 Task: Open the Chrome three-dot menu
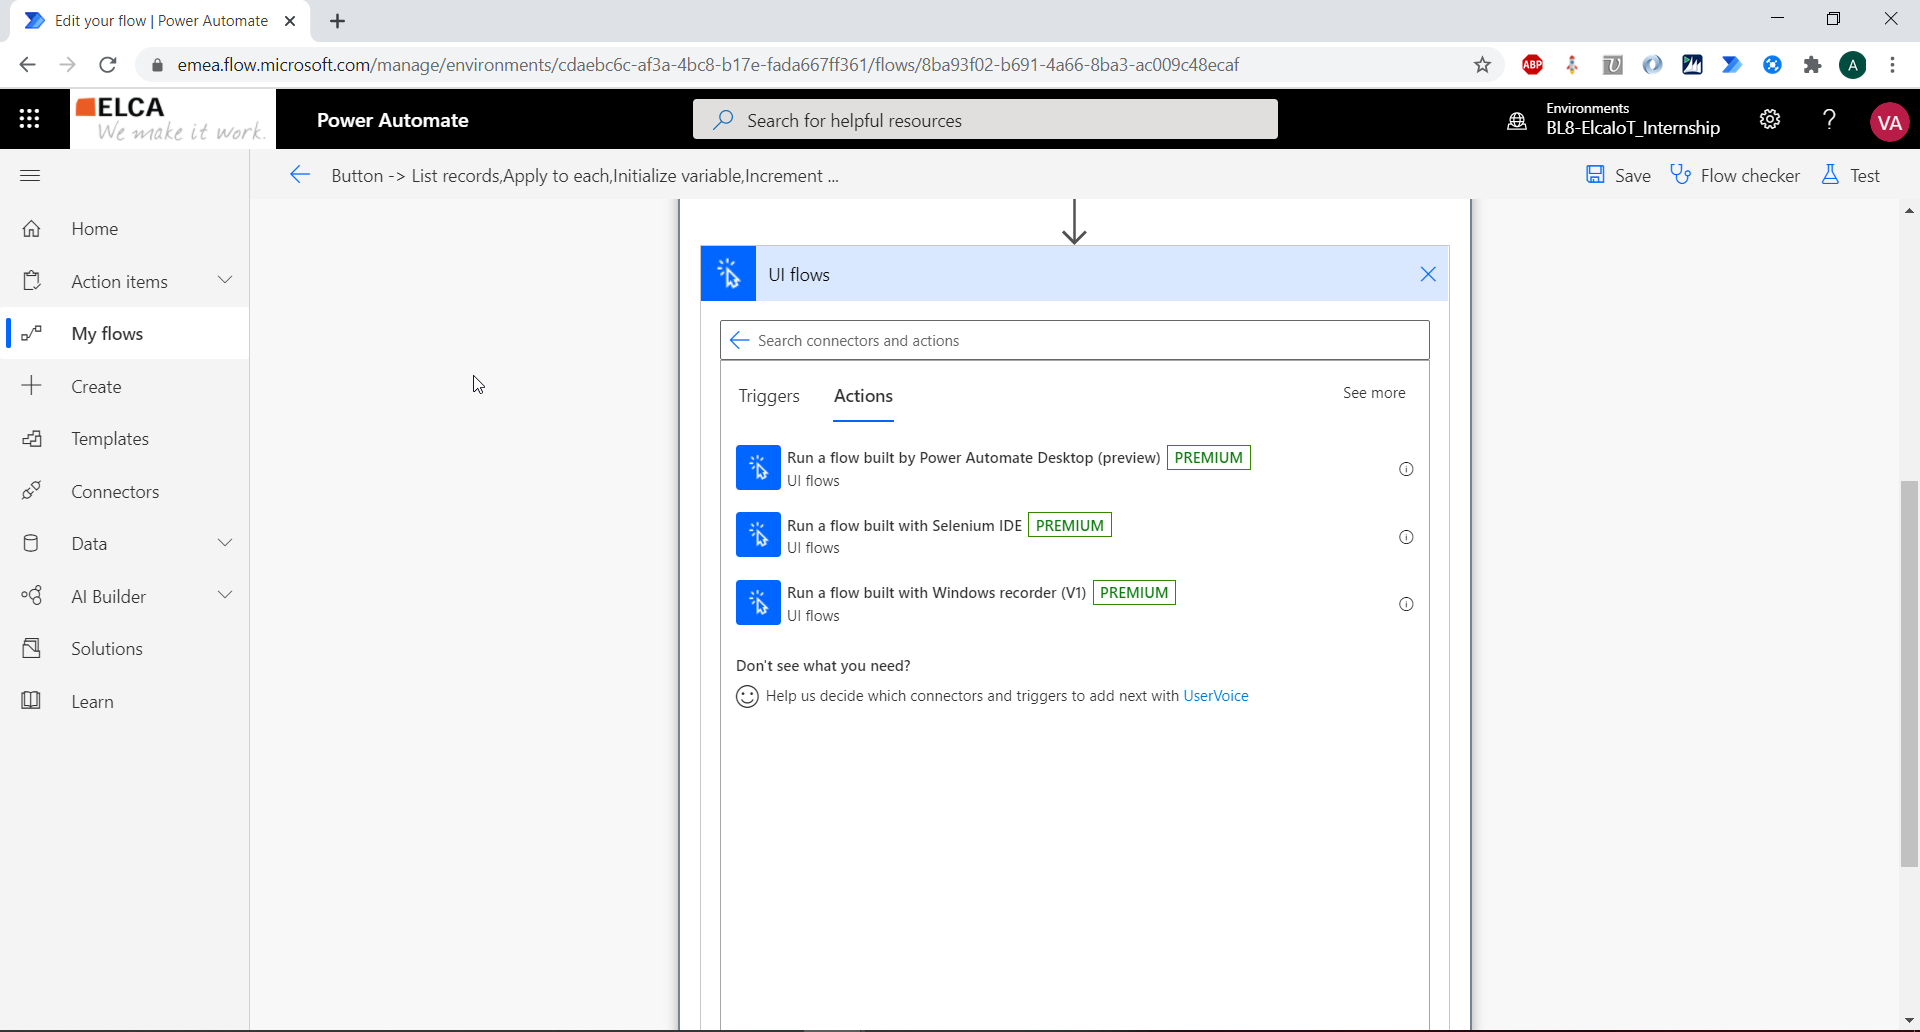click(x=1892, y=65)
